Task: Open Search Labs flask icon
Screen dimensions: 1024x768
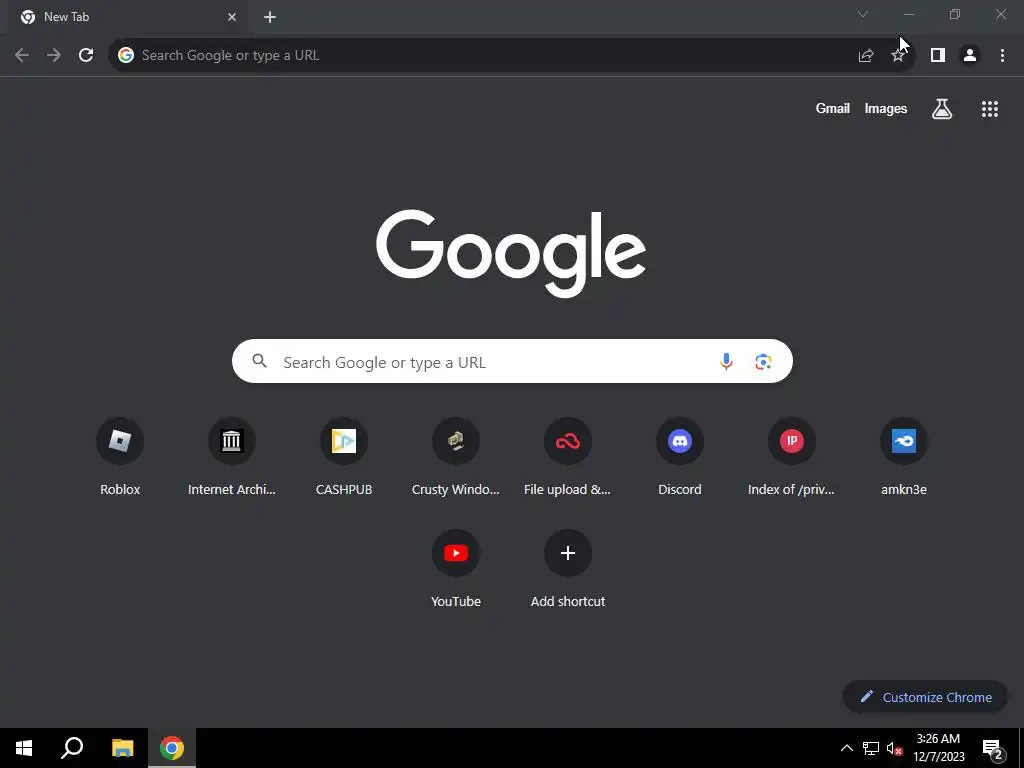Action: [942, 108]
